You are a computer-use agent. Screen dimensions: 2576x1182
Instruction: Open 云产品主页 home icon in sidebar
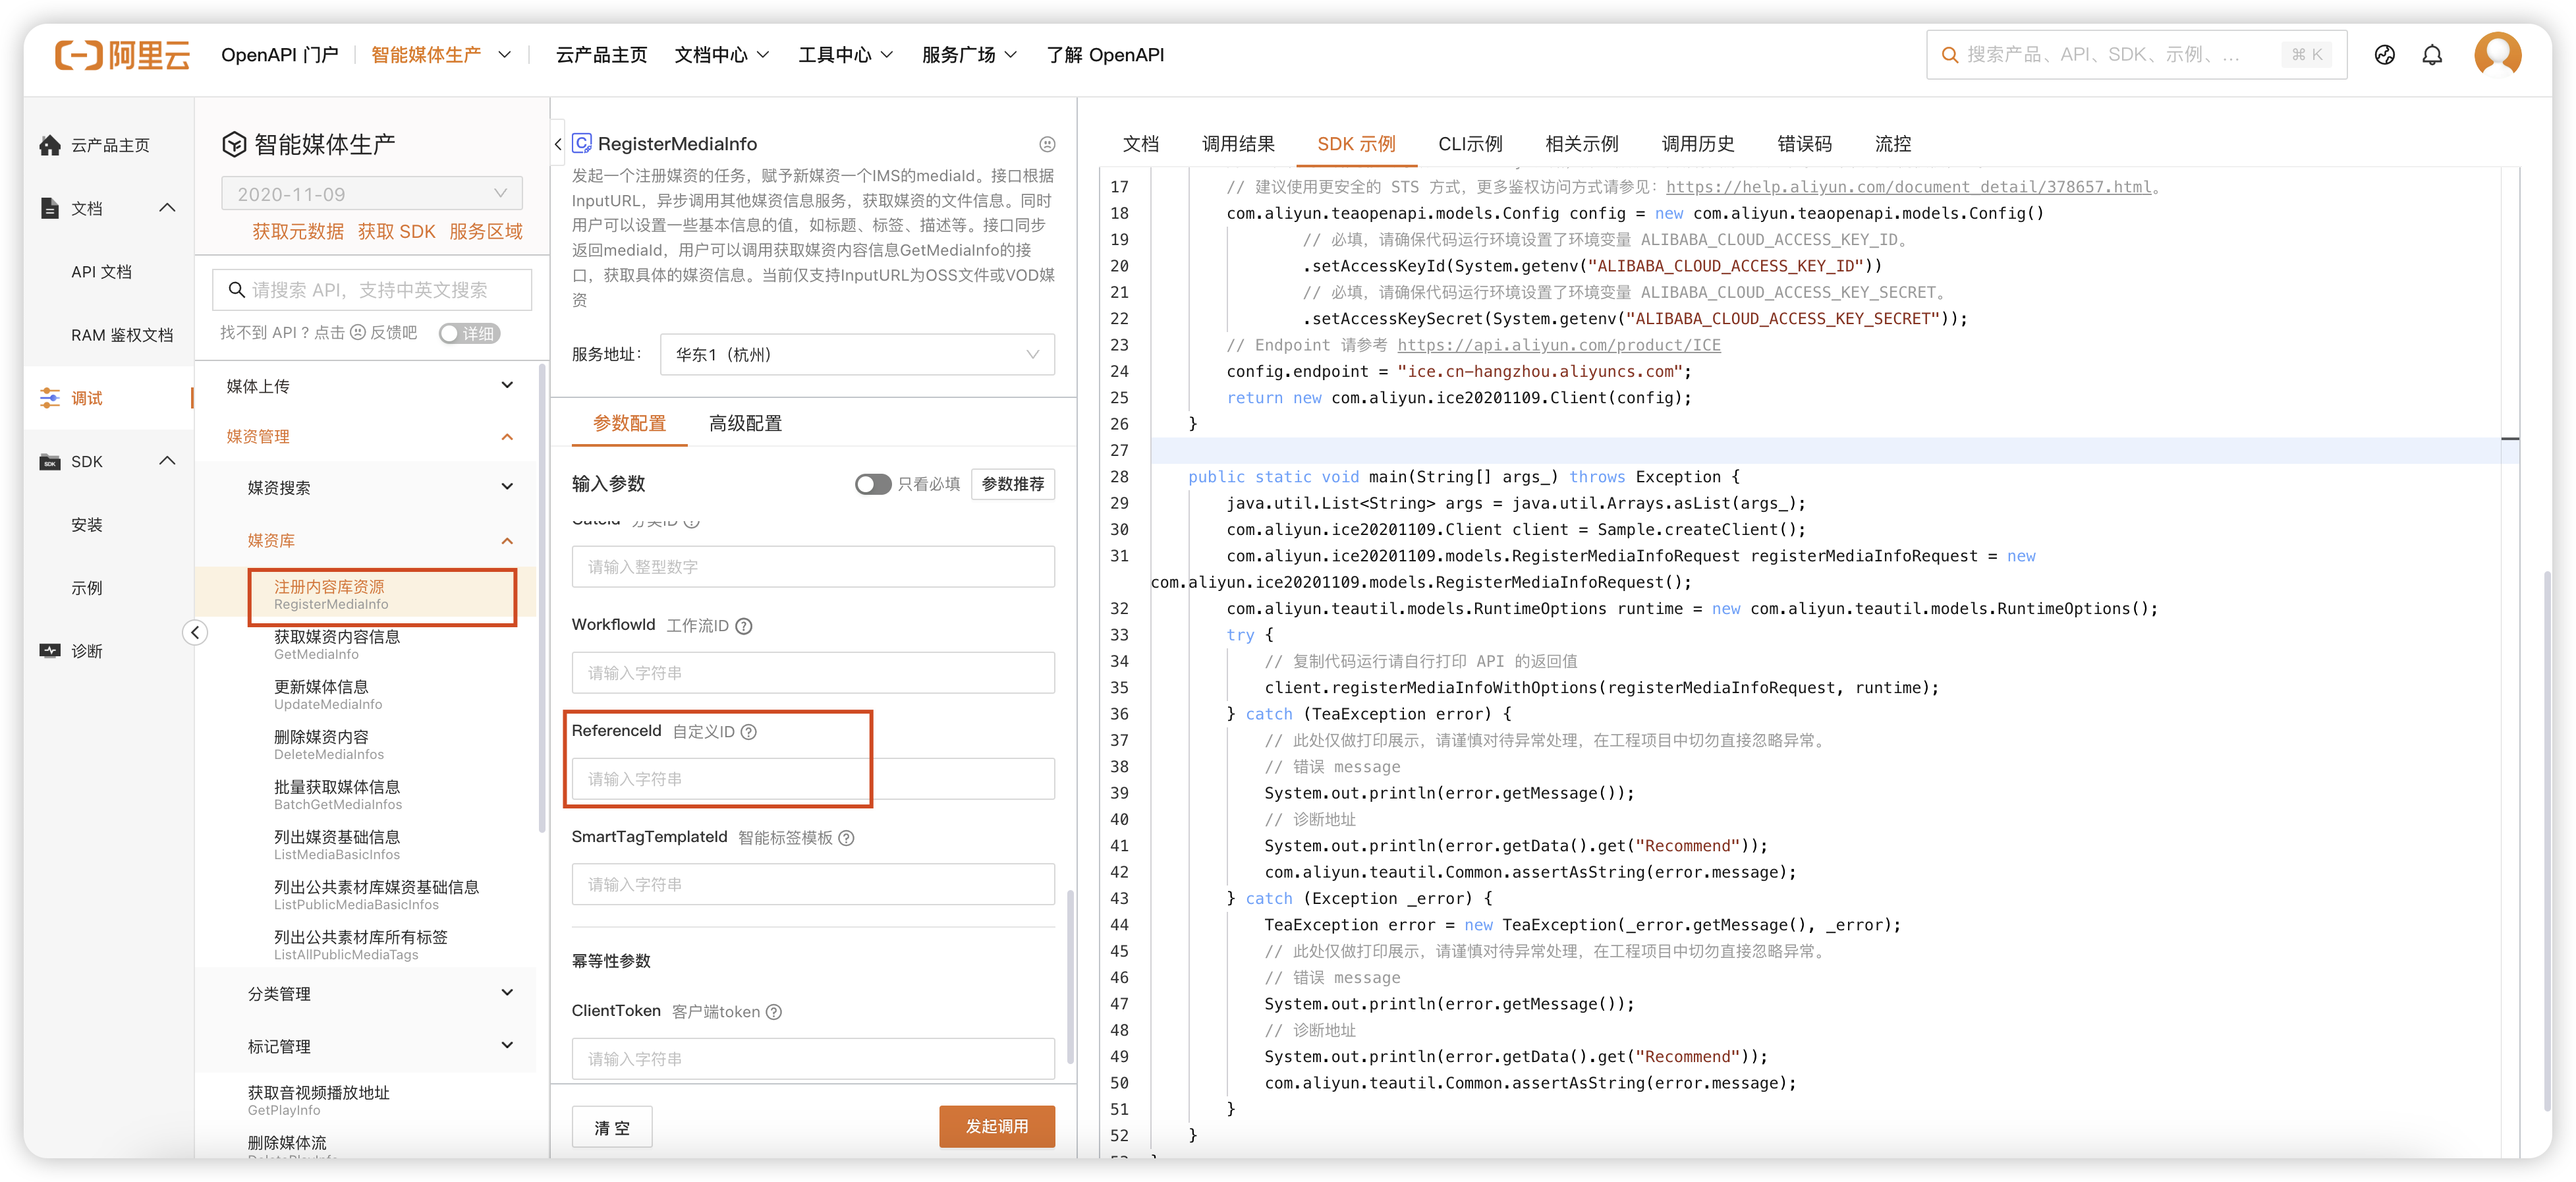(x=50, y=145)
